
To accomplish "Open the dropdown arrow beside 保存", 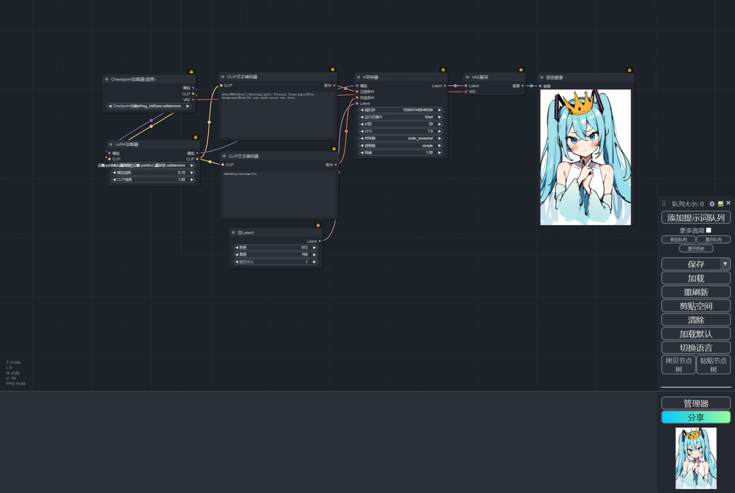I will pyautogui.click(x=725, y=264).
